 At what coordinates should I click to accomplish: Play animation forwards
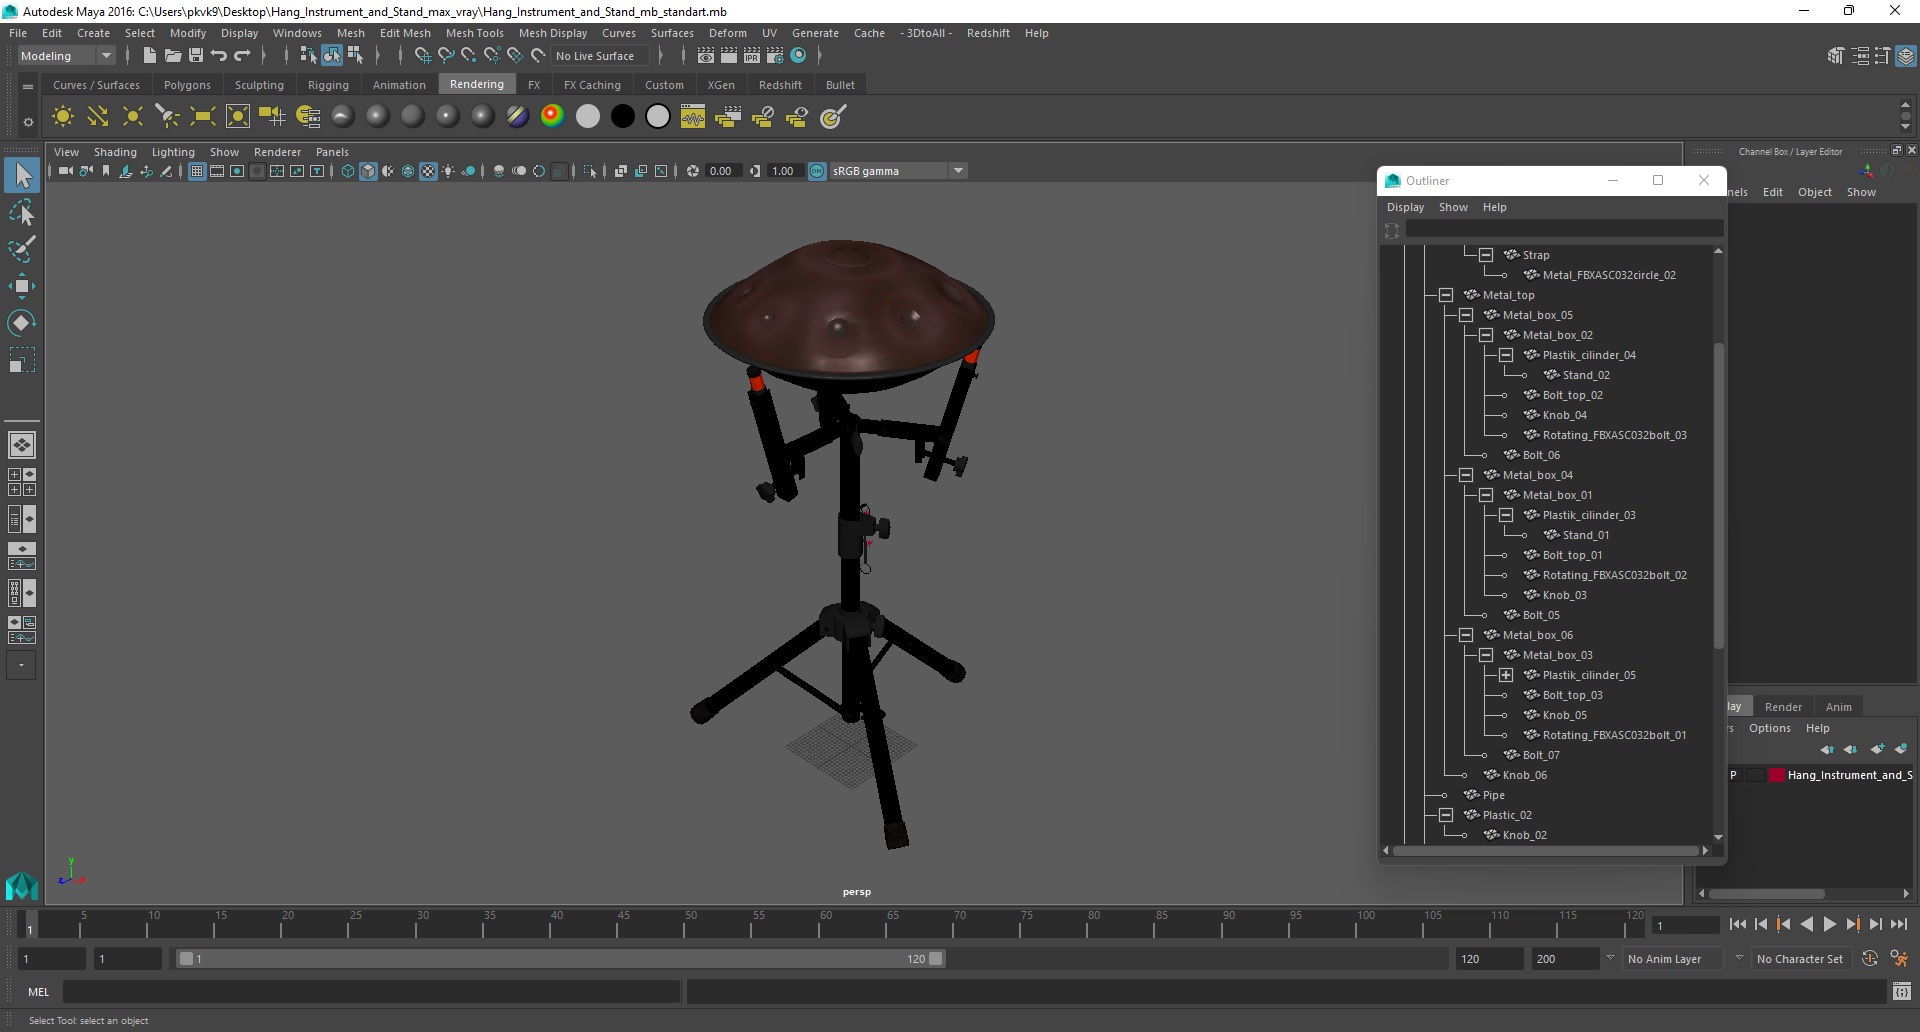tap(1829, 925)
